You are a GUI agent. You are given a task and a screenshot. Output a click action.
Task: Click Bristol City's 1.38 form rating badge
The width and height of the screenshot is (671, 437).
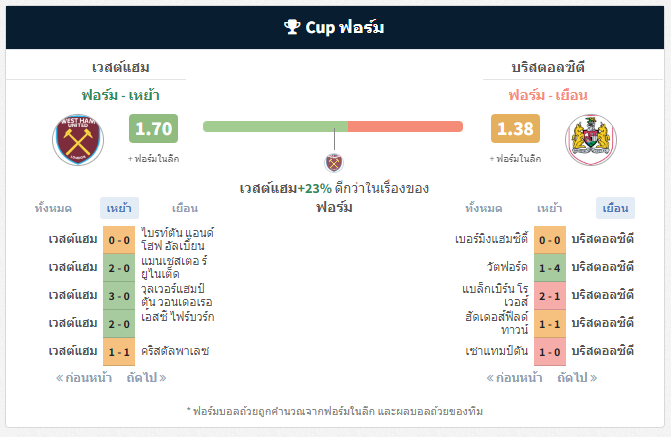click(x=515, y=128)
